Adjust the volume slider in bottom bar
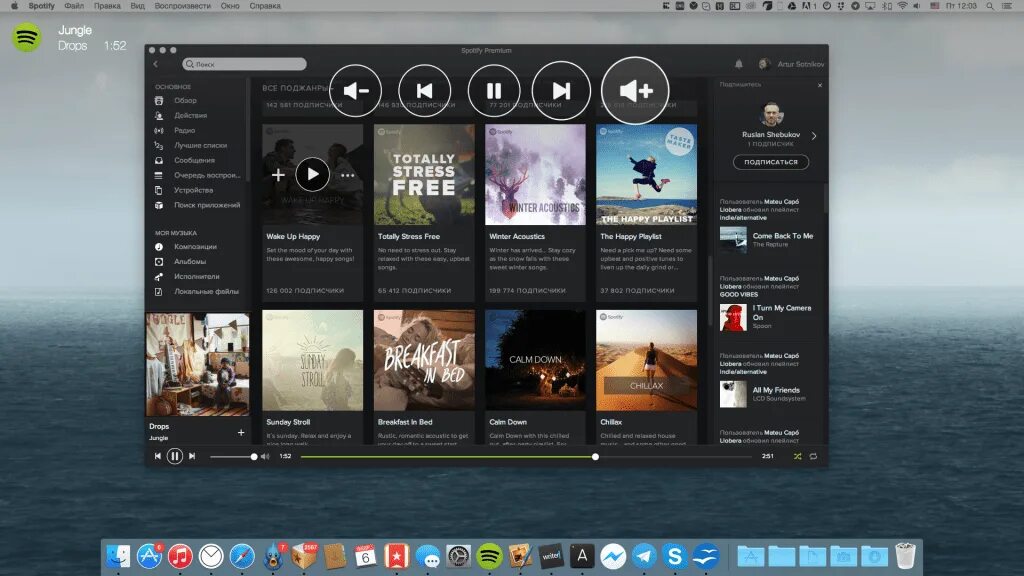 coord(233,456)
